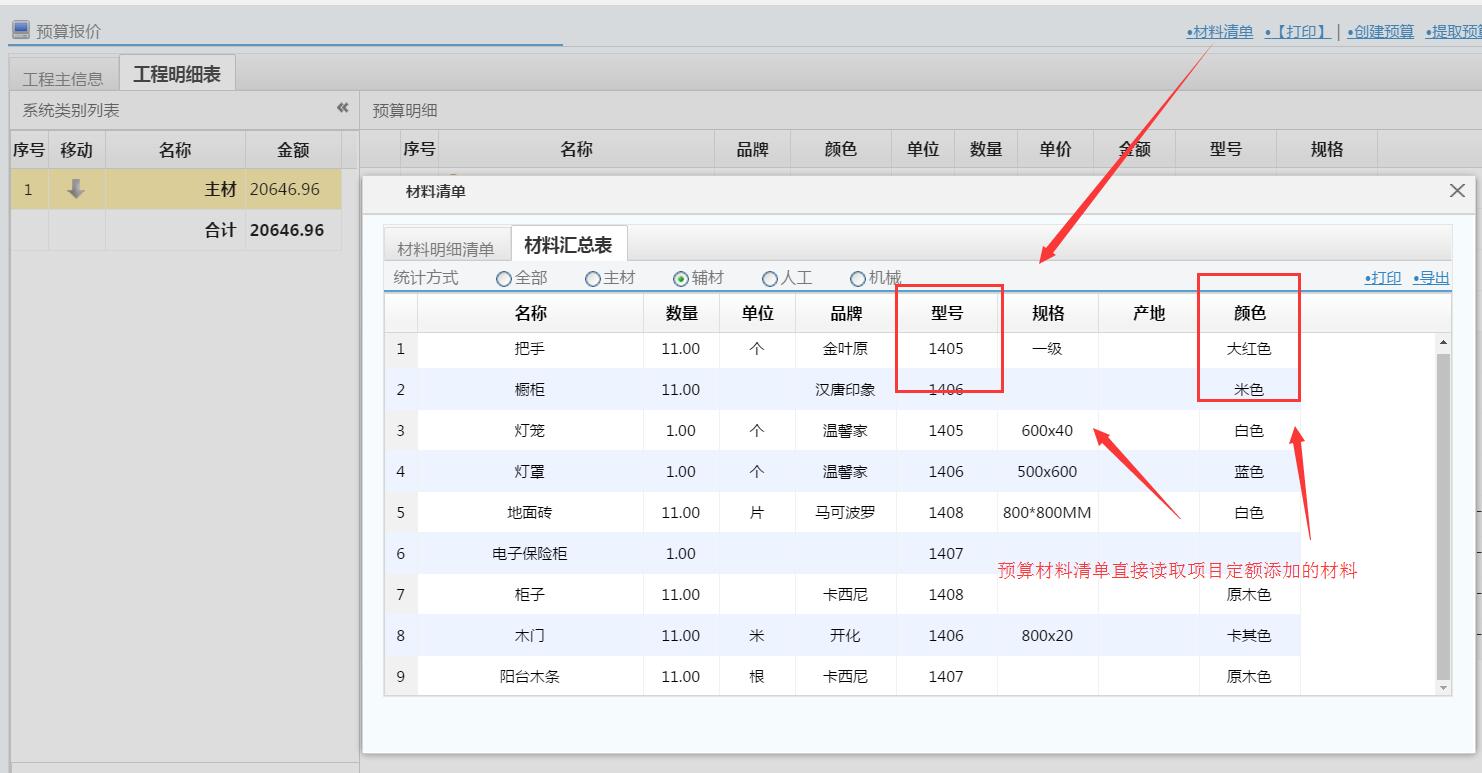Click the 导出 link in material dialog
This screenshot has height=773, width=1482.
1431,278
